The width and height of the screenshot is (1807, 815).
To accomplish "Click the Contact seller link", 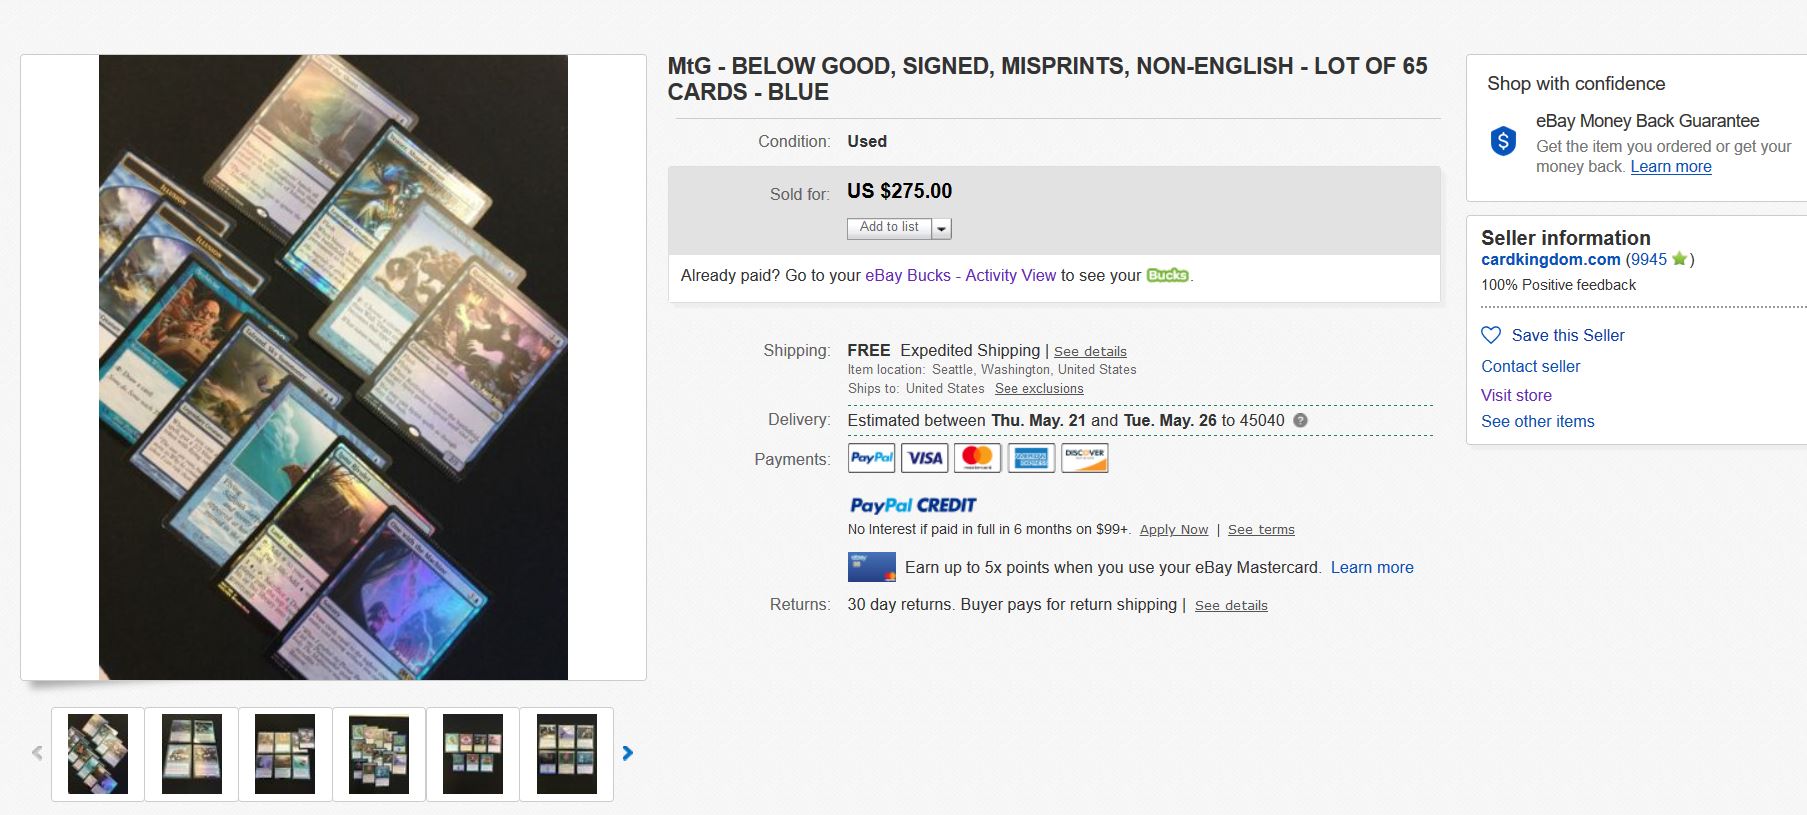I will 1530,366.
